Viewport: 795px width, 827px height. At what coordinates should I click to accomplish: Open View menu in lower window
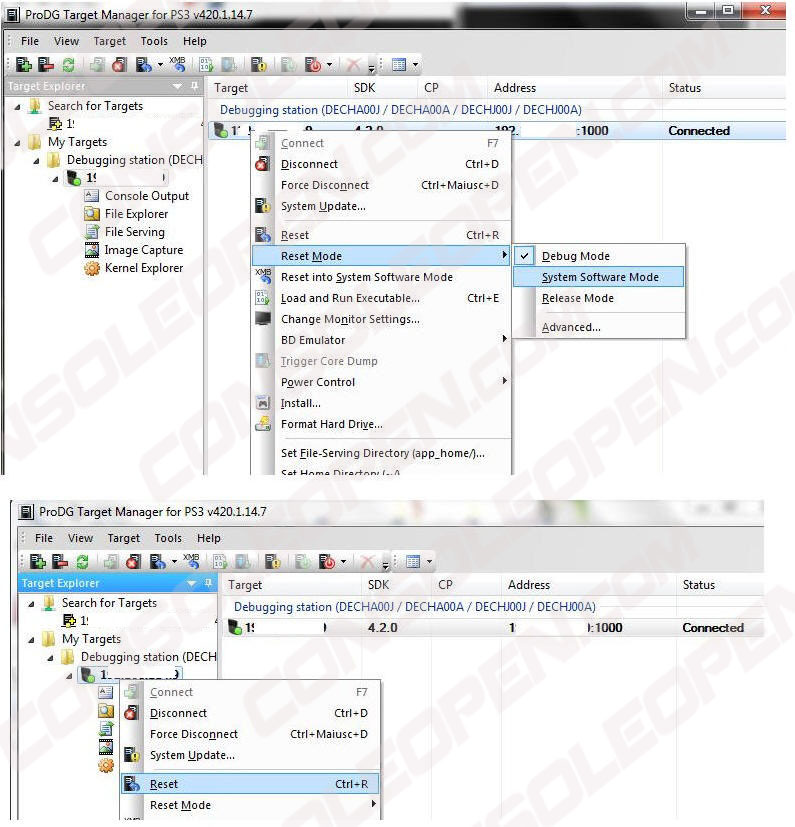point(80,538)
